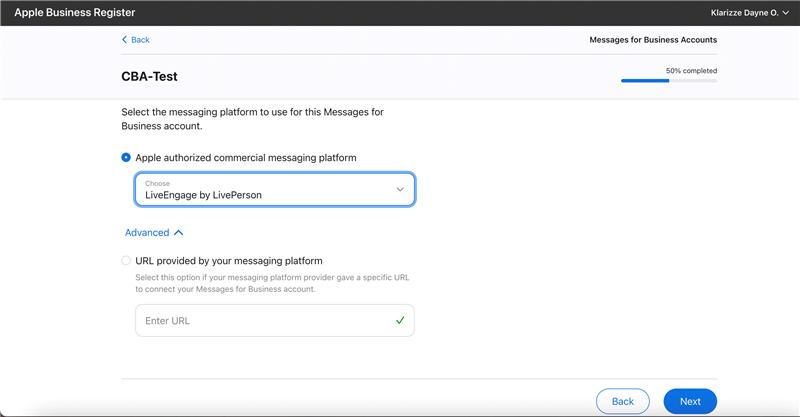Toggle the Advanced section link
Screen dimensions: 800x417
pyautogui.click(x=147, y=233)
